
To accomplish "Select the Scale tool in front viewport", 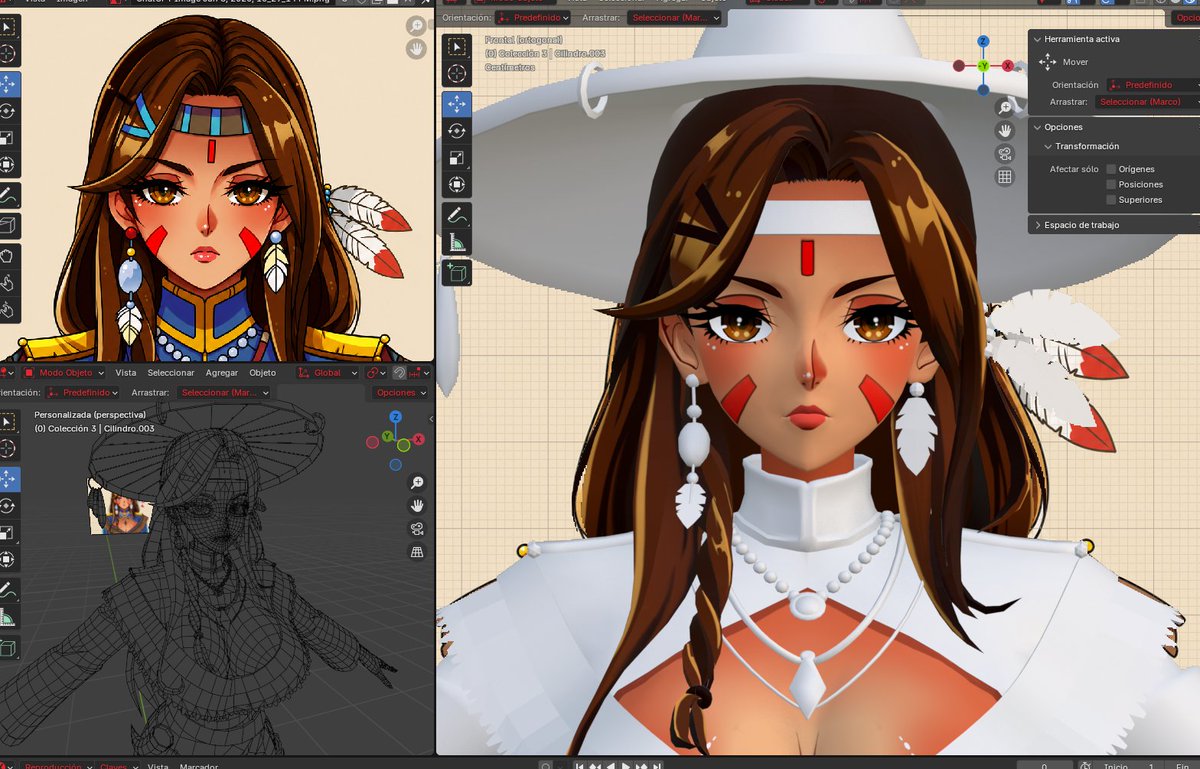I will [457, 158].
